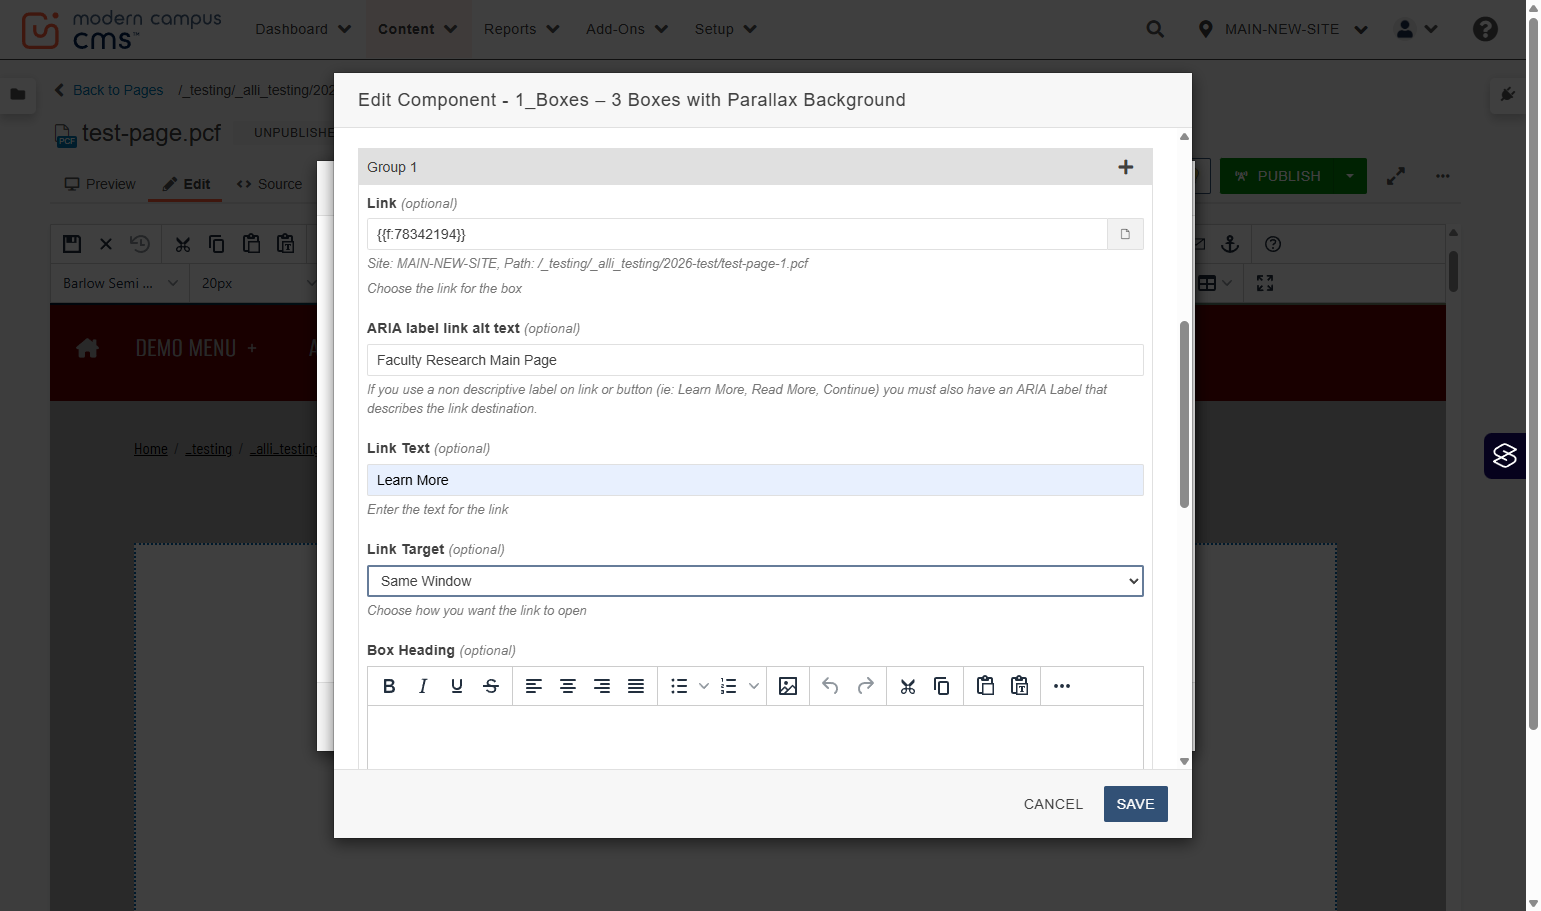Paste as text in Box Heading editor
The width and height of the screenshot is (1541, 911).
[1019, 686]
